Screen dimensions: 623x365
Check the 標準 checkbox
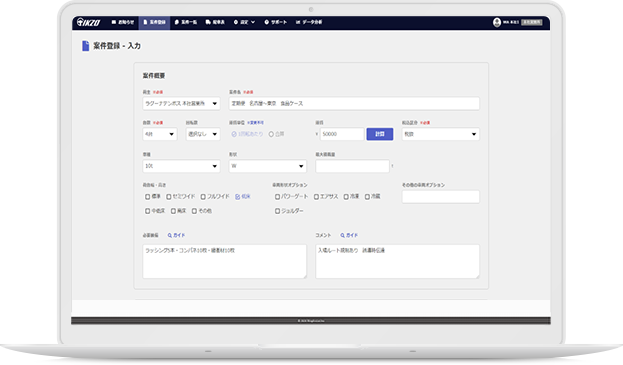click(x=147, y=197)
